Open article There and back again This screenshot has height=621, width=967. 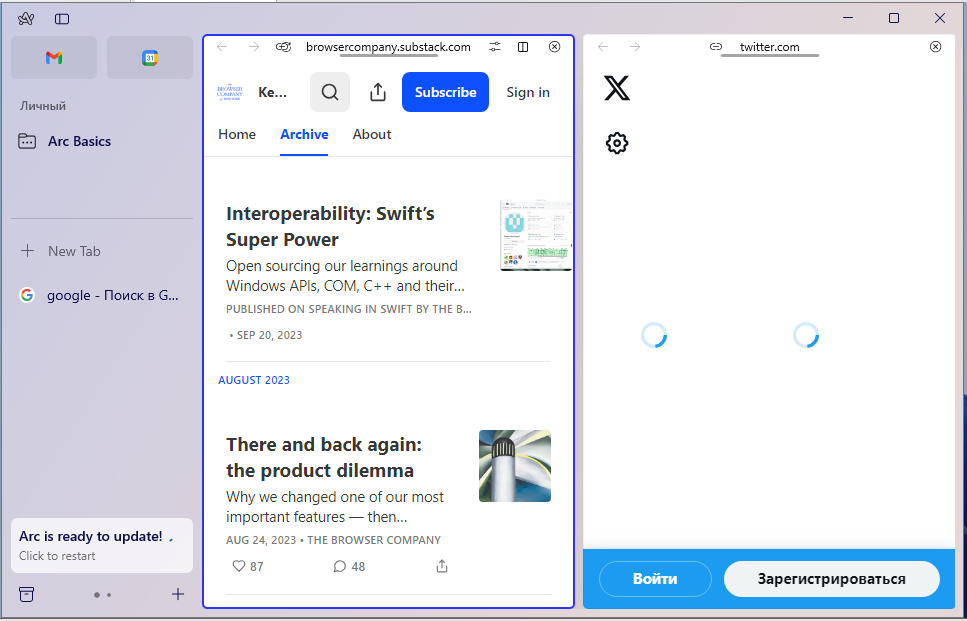click(324, 457)
